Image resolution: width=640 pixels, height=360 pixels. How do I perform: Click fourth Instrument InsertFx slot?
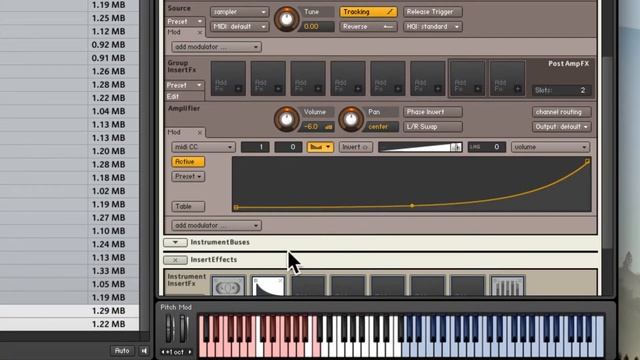[348, 287]
